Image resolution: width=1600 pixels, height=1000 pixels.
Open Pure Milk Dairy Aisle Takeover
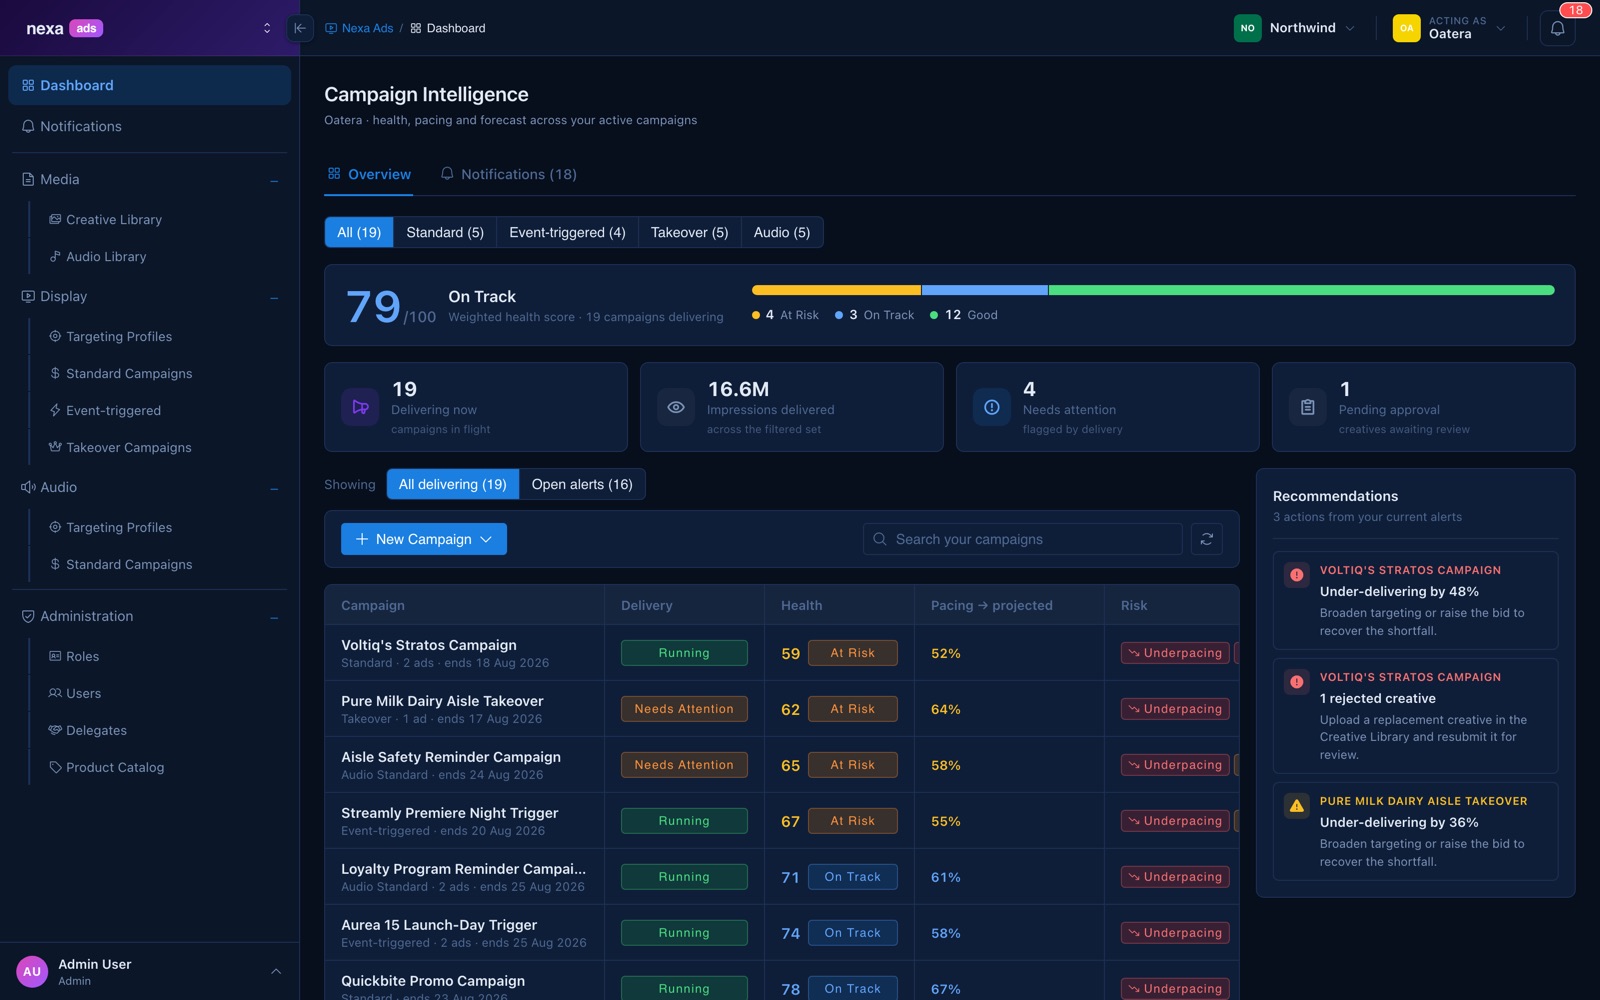782,709
